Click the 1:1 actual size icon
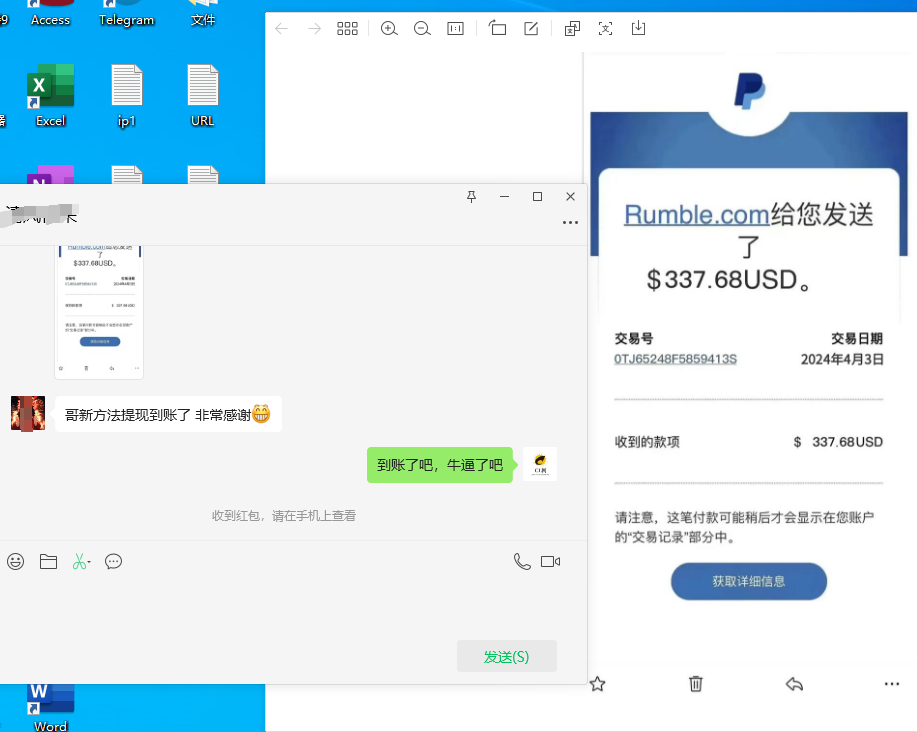 [x=455, y=28]
